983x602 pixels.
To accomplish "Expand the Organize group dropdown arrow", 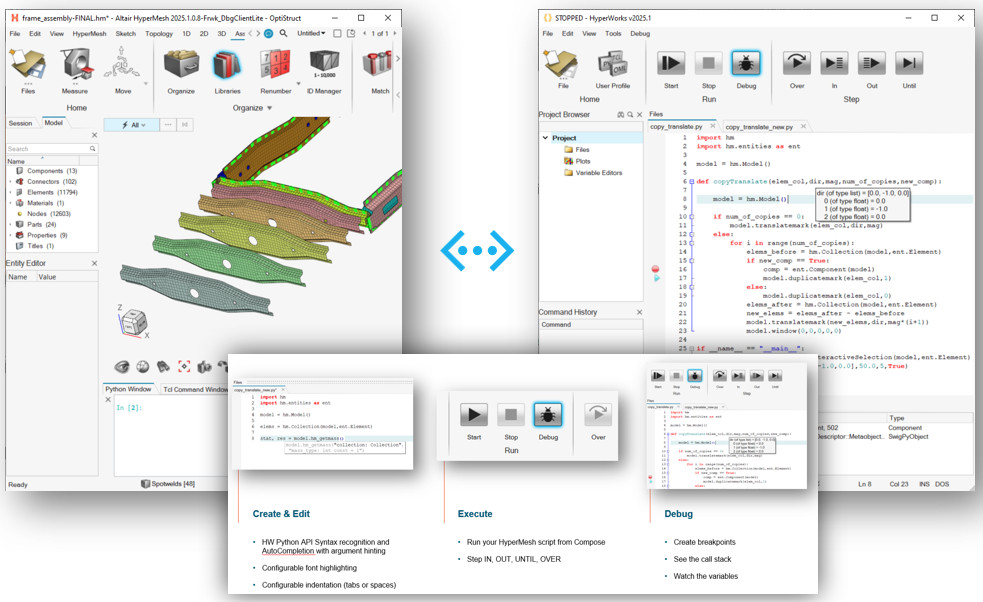I will point(269,108).
